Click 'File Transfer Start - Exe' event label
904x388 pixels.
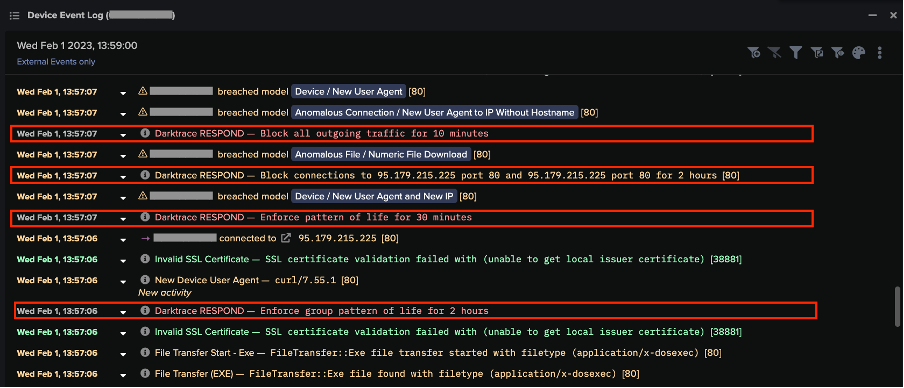pyautogui.click(x=205, y=353)
